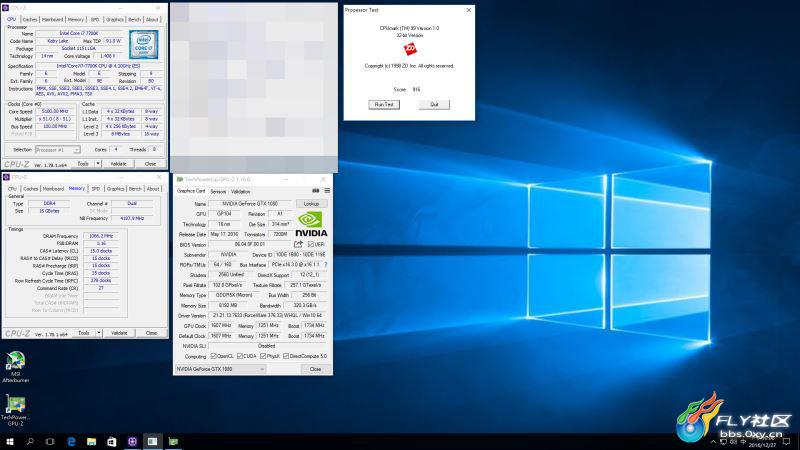Open Windows Store from the taskbar
The image size is (800, 450).
point(112,441)
